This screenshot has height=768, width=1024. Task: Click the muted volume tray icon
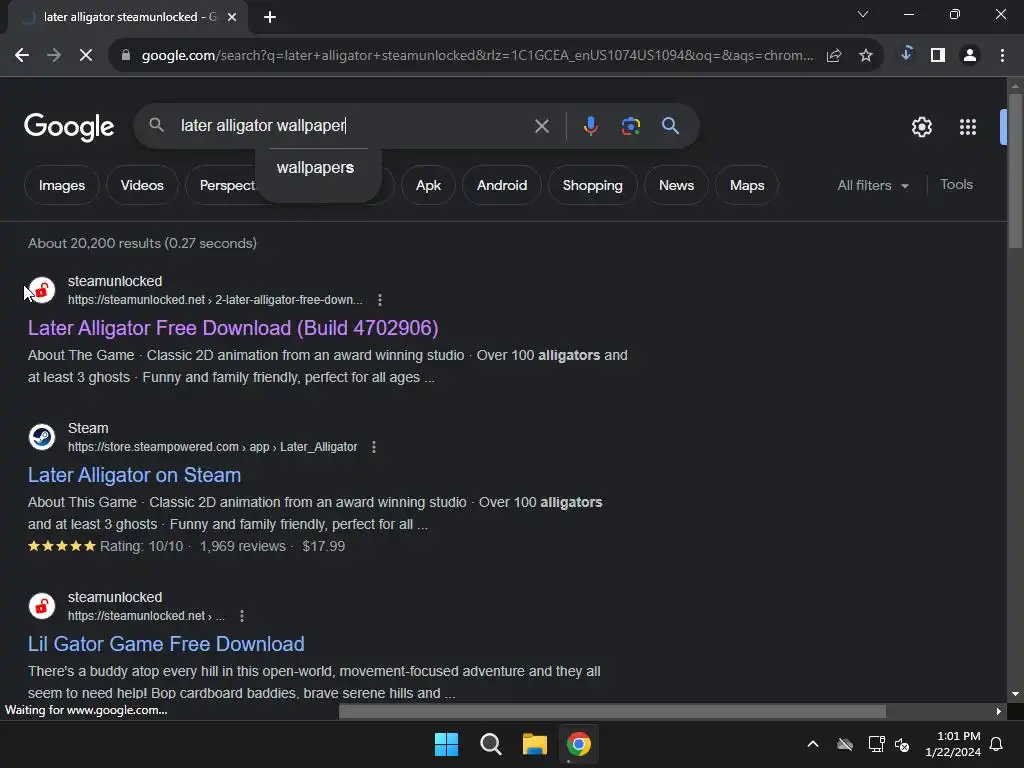[x=902, y=744]
